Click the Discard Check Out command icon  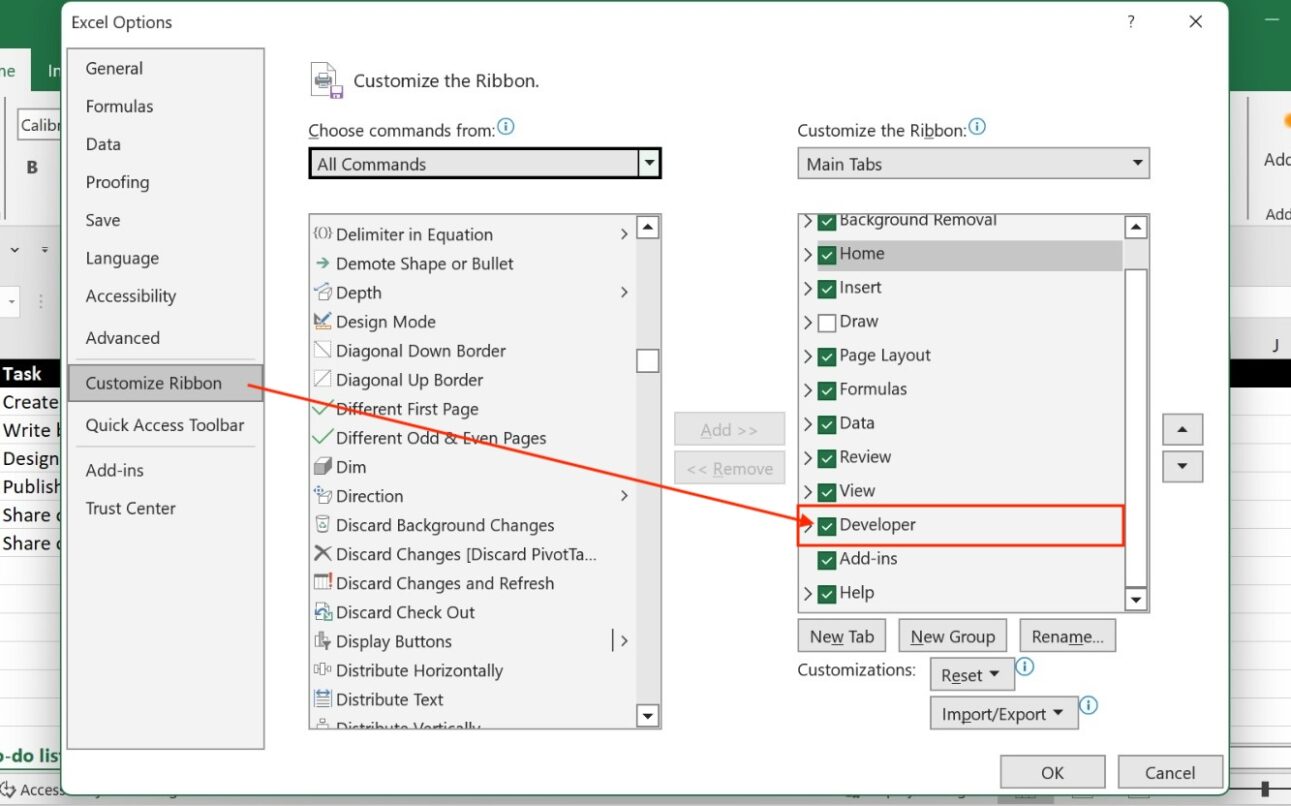[322, 611]
